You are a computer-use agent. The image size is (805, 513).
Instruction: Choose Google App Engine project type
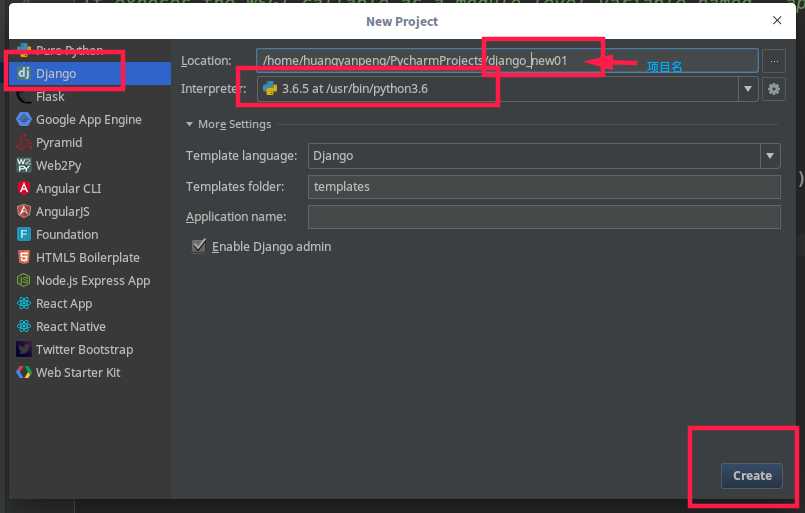[90, 120]
